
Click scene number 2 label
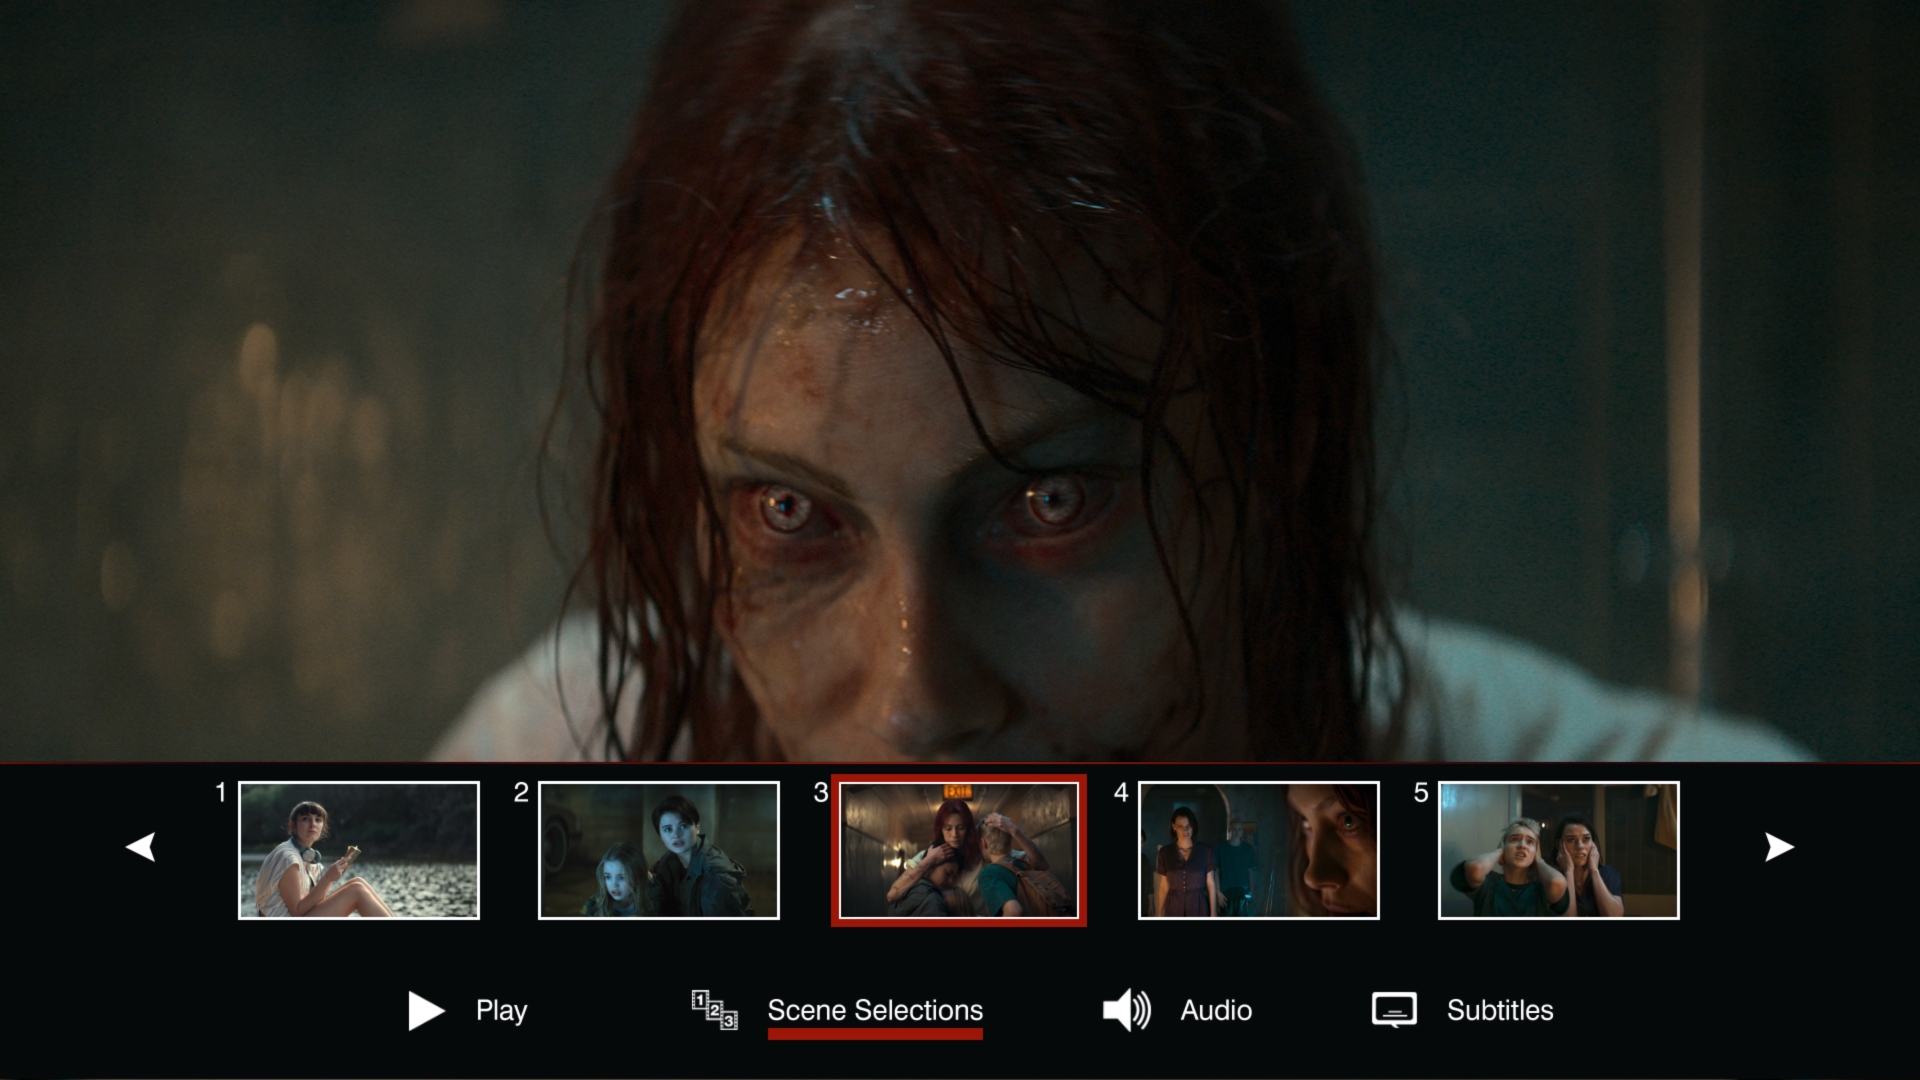pos(521,793)
